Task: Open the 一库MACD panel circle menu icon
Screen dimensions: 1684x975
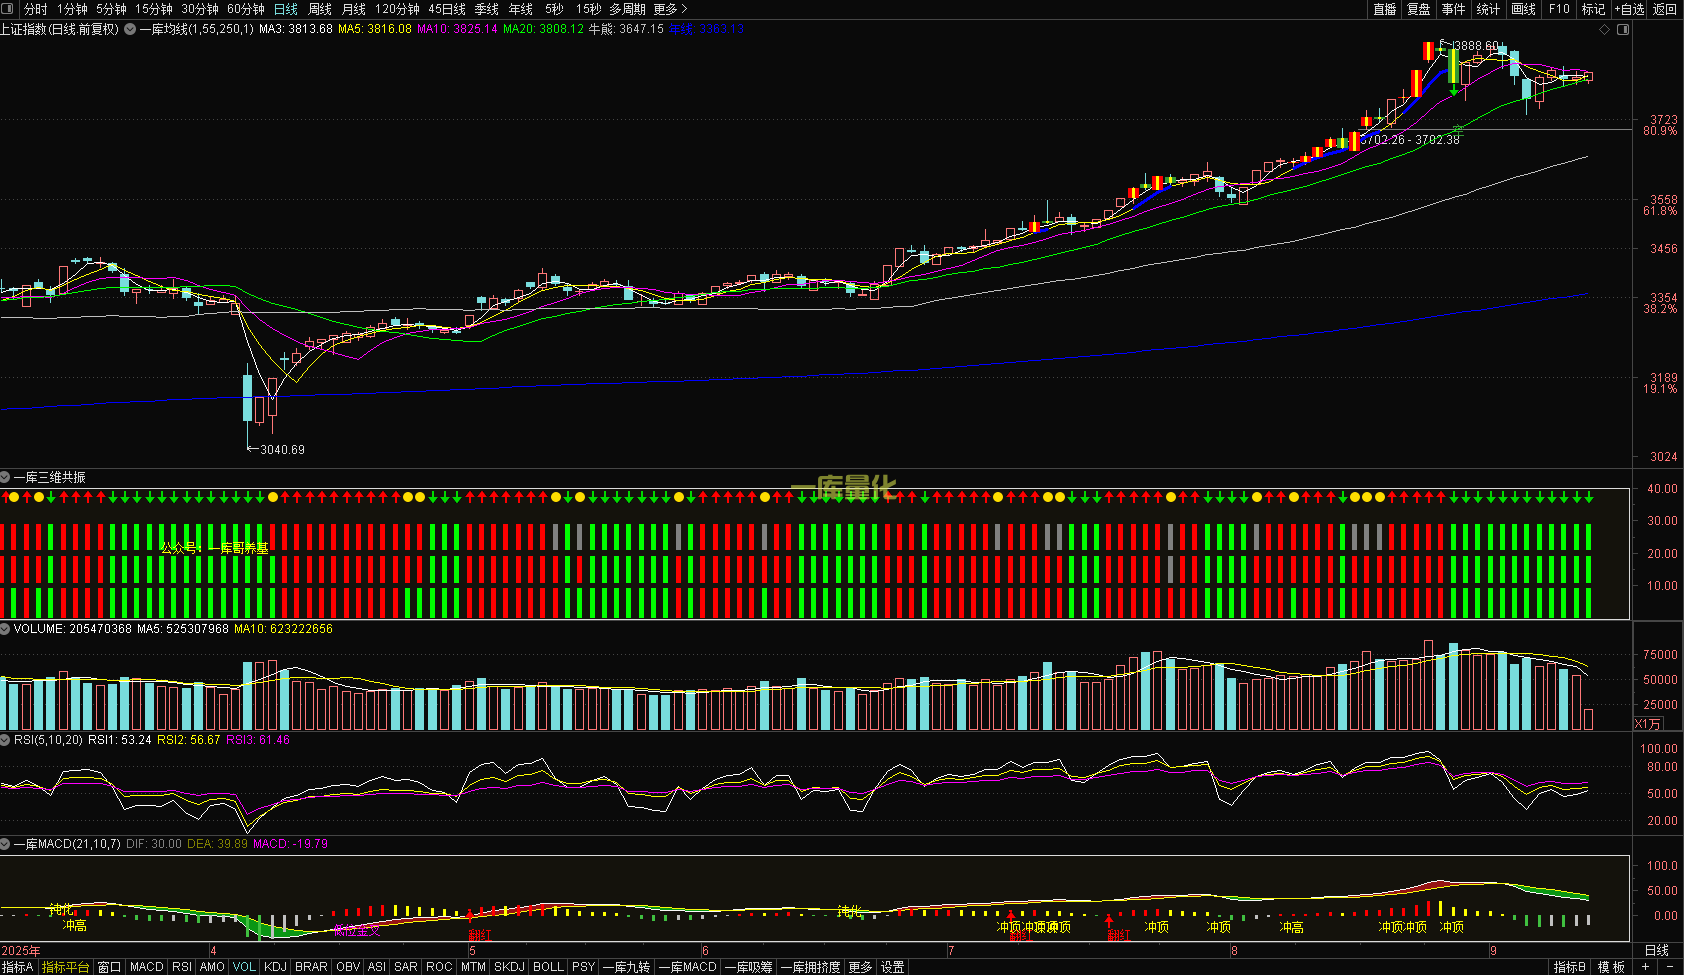Action: click(x=6, y=844)
